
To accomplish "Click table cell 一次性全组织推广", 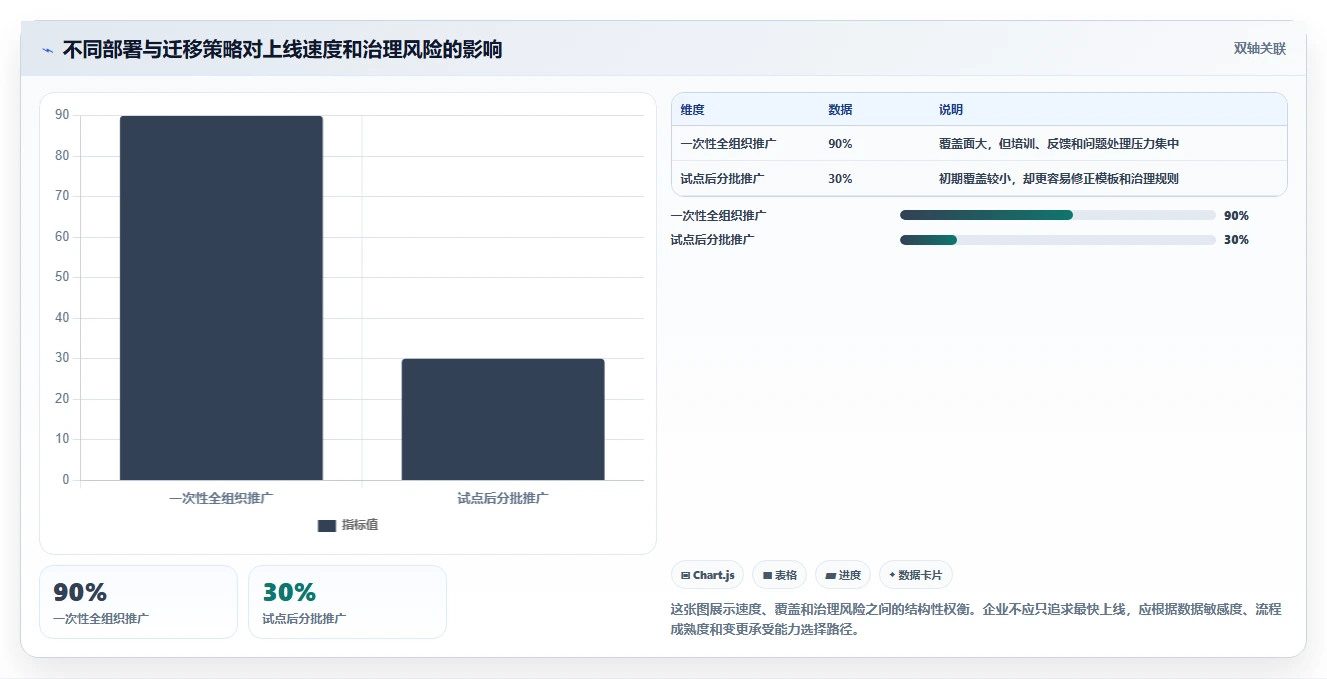I will 728,144.
